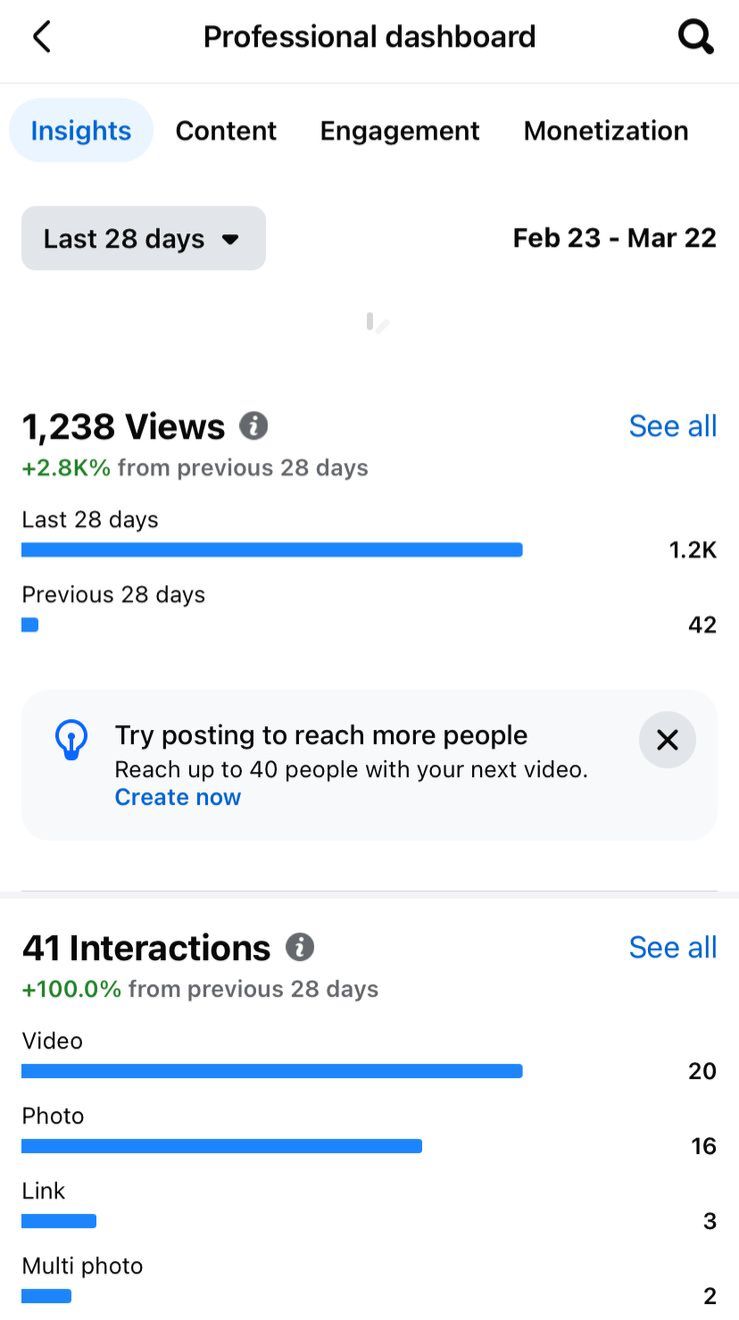Tap See all for Interactions
Image resolution: width=739 pixels, height=1320 pixels.
click(672, 947)
